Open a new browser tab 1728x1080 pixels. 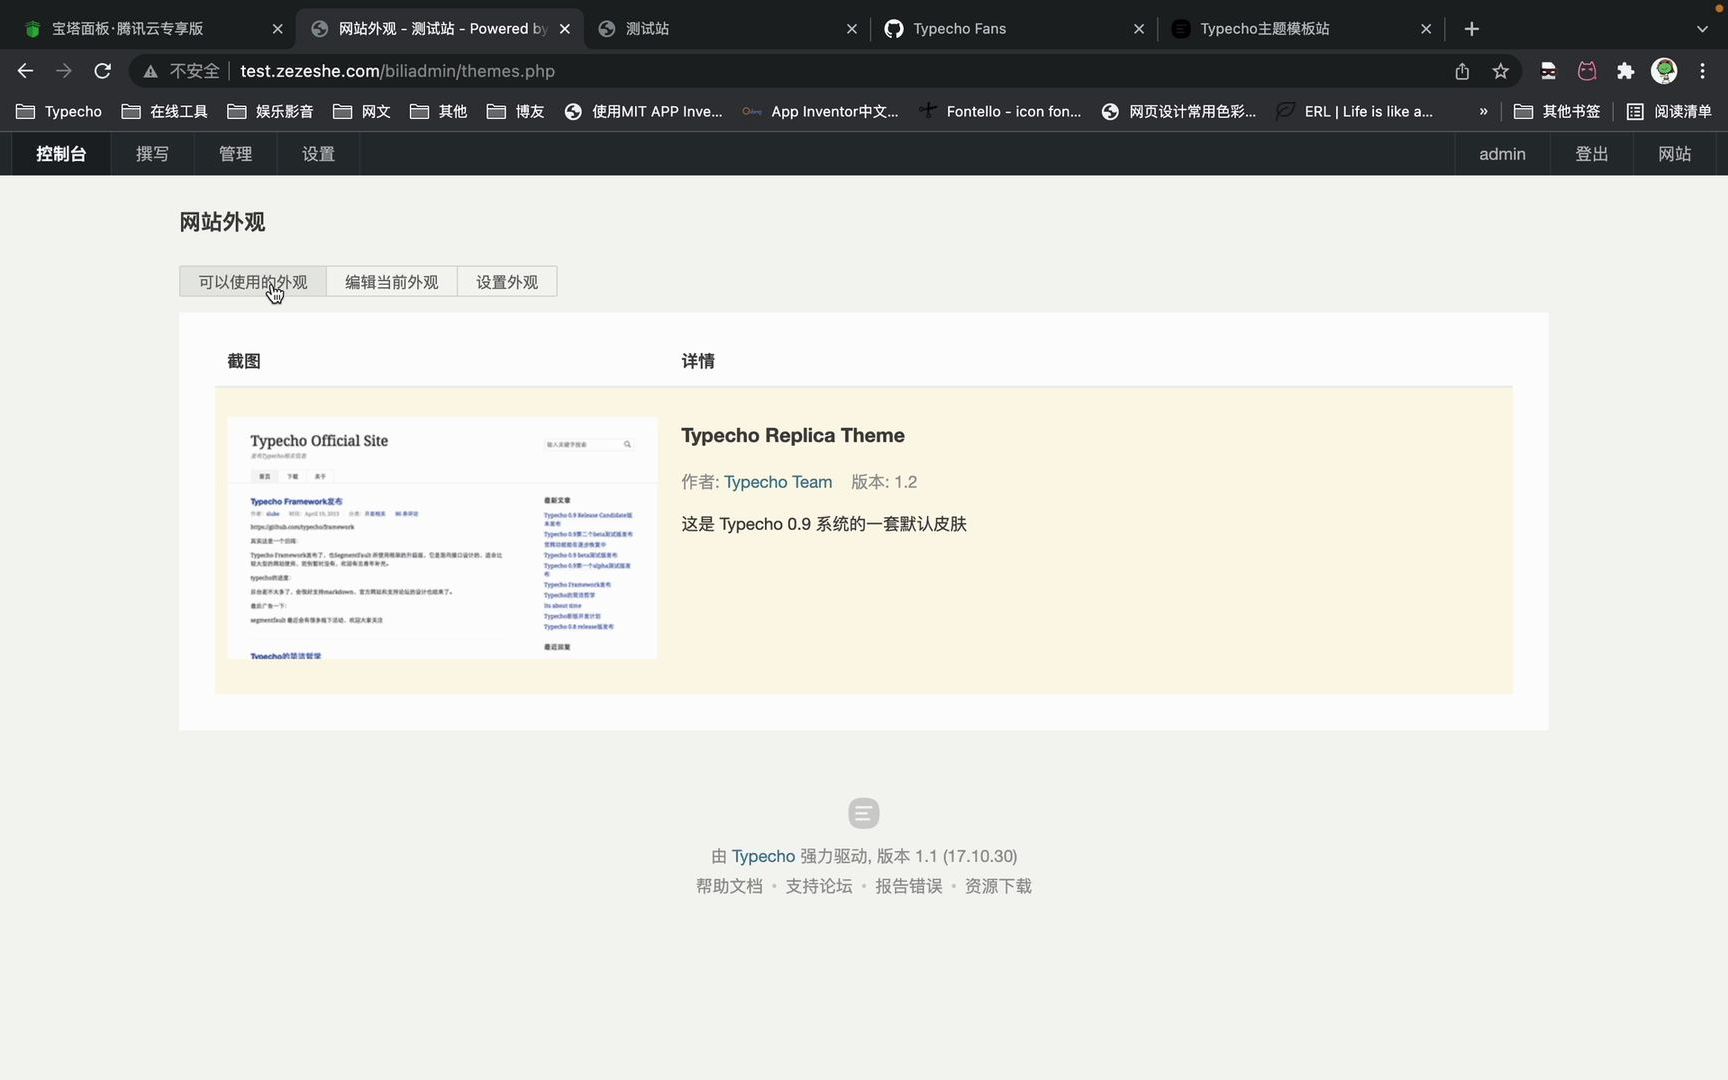point(1471,29)
